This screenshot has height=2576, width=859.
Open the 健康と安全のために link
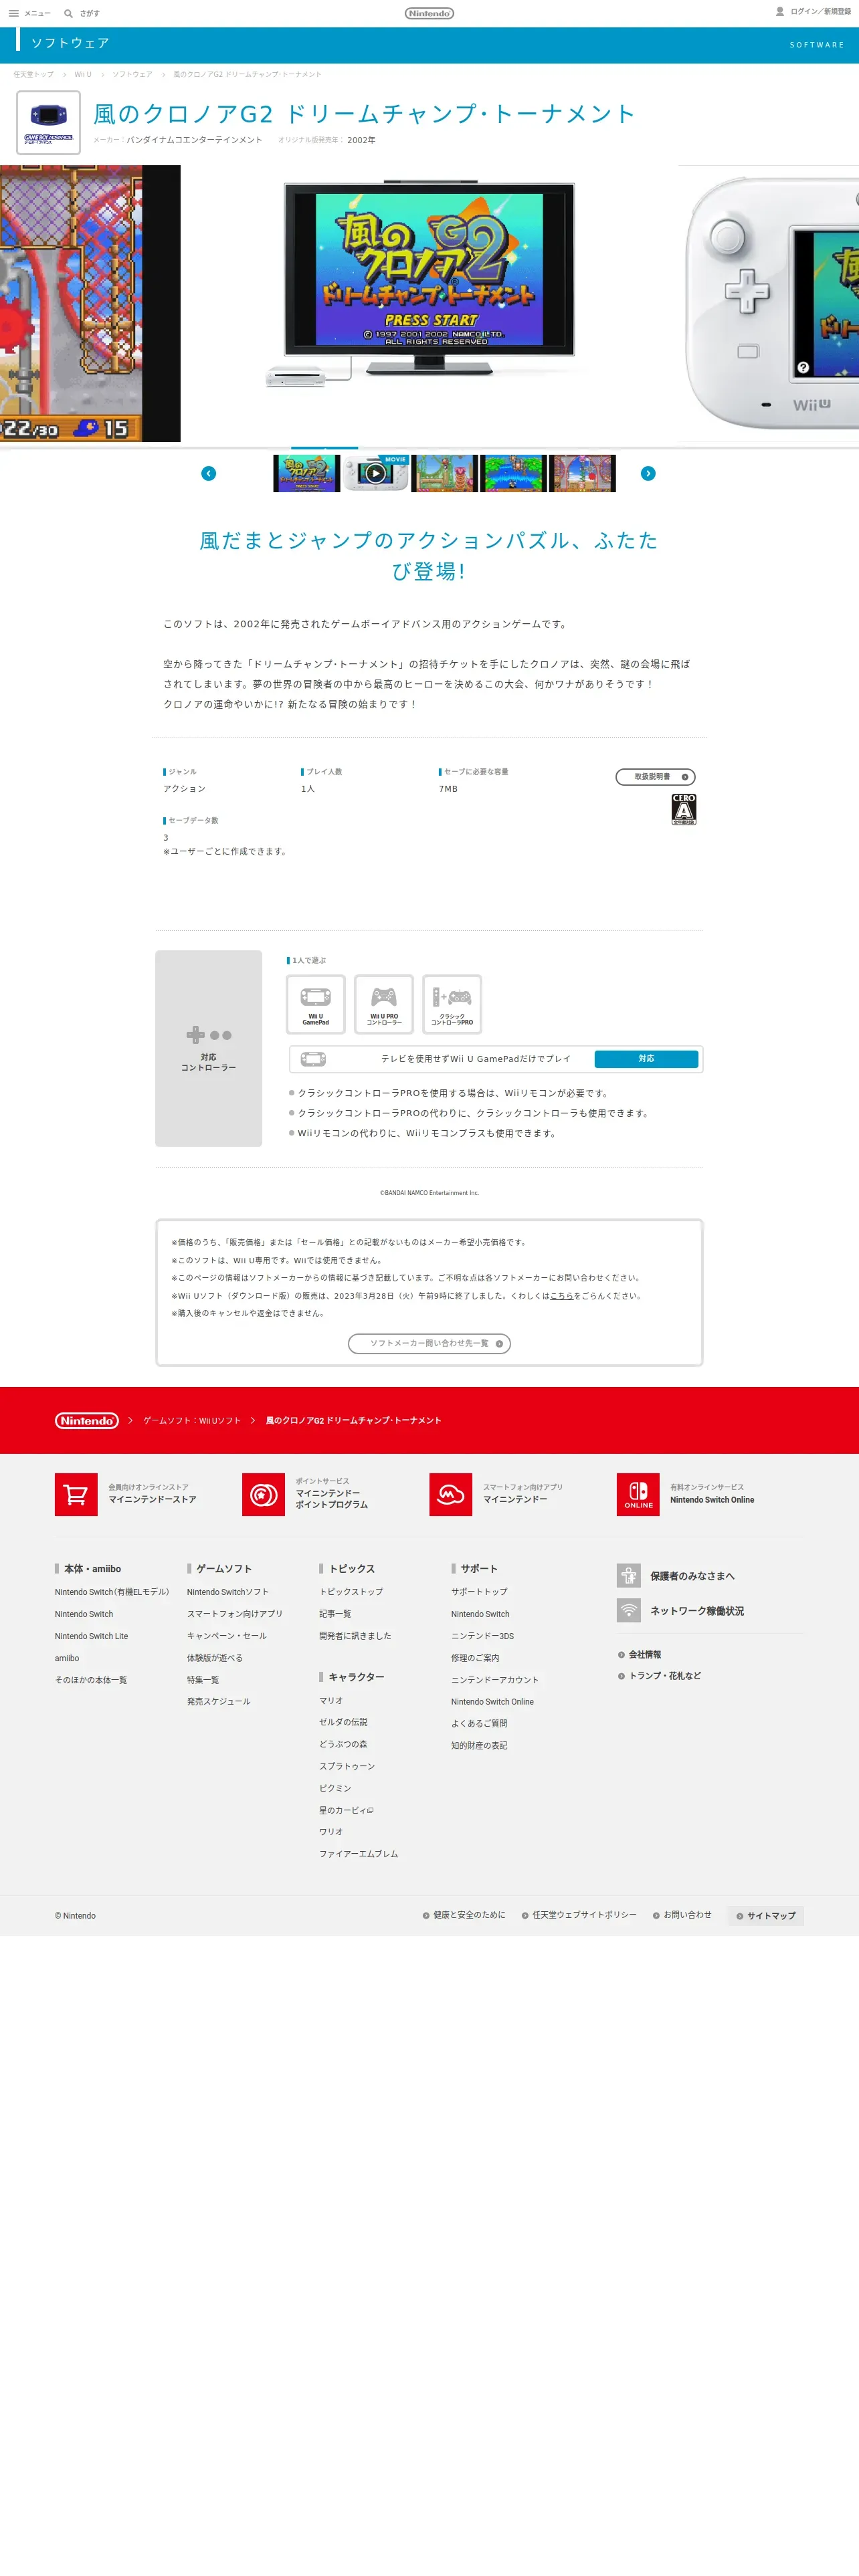464,1915
